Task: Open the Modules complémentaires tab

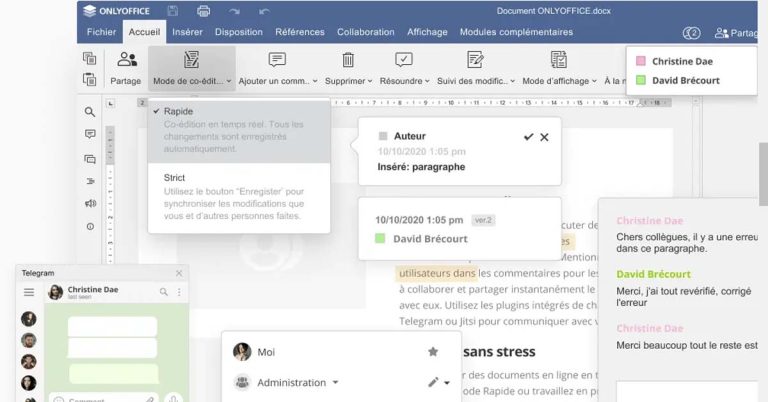Action: pyautogui.click(x=516, y=32)
